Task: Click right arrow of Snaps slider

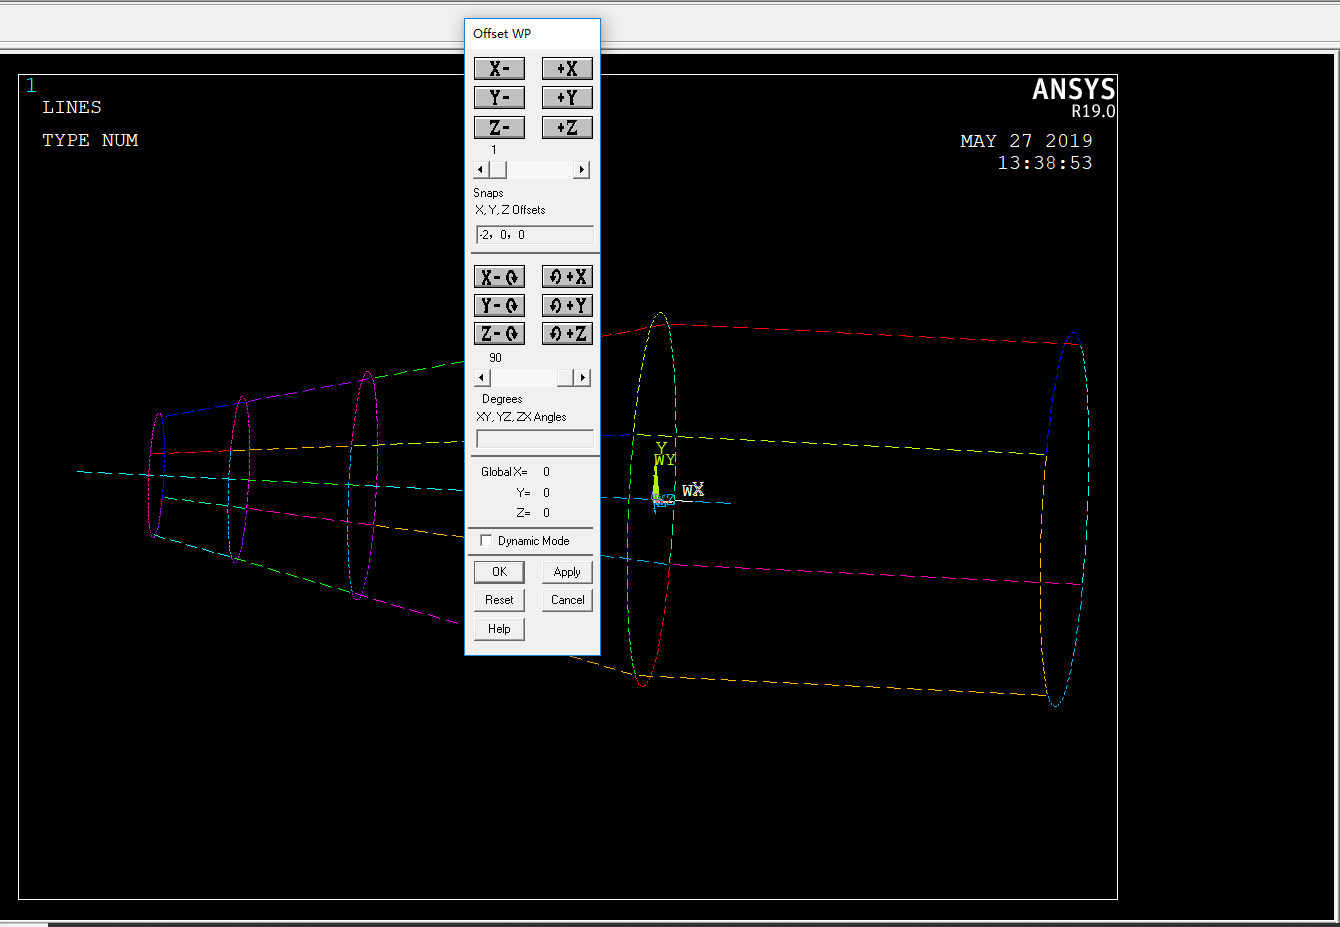Action: coord(582,170)
